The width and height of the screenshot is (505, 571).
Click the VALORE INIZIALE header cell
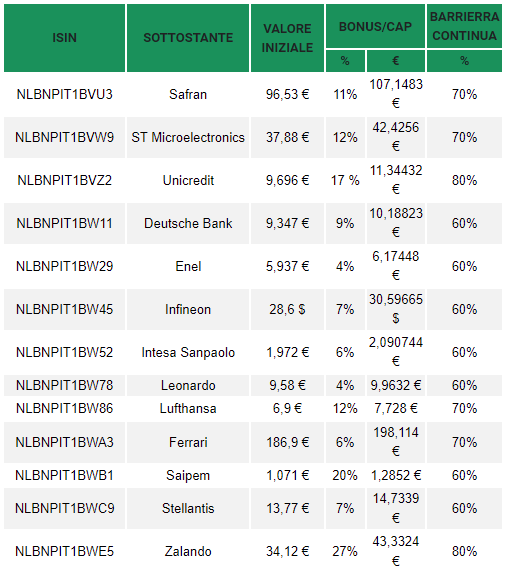(x=287, y=38)
